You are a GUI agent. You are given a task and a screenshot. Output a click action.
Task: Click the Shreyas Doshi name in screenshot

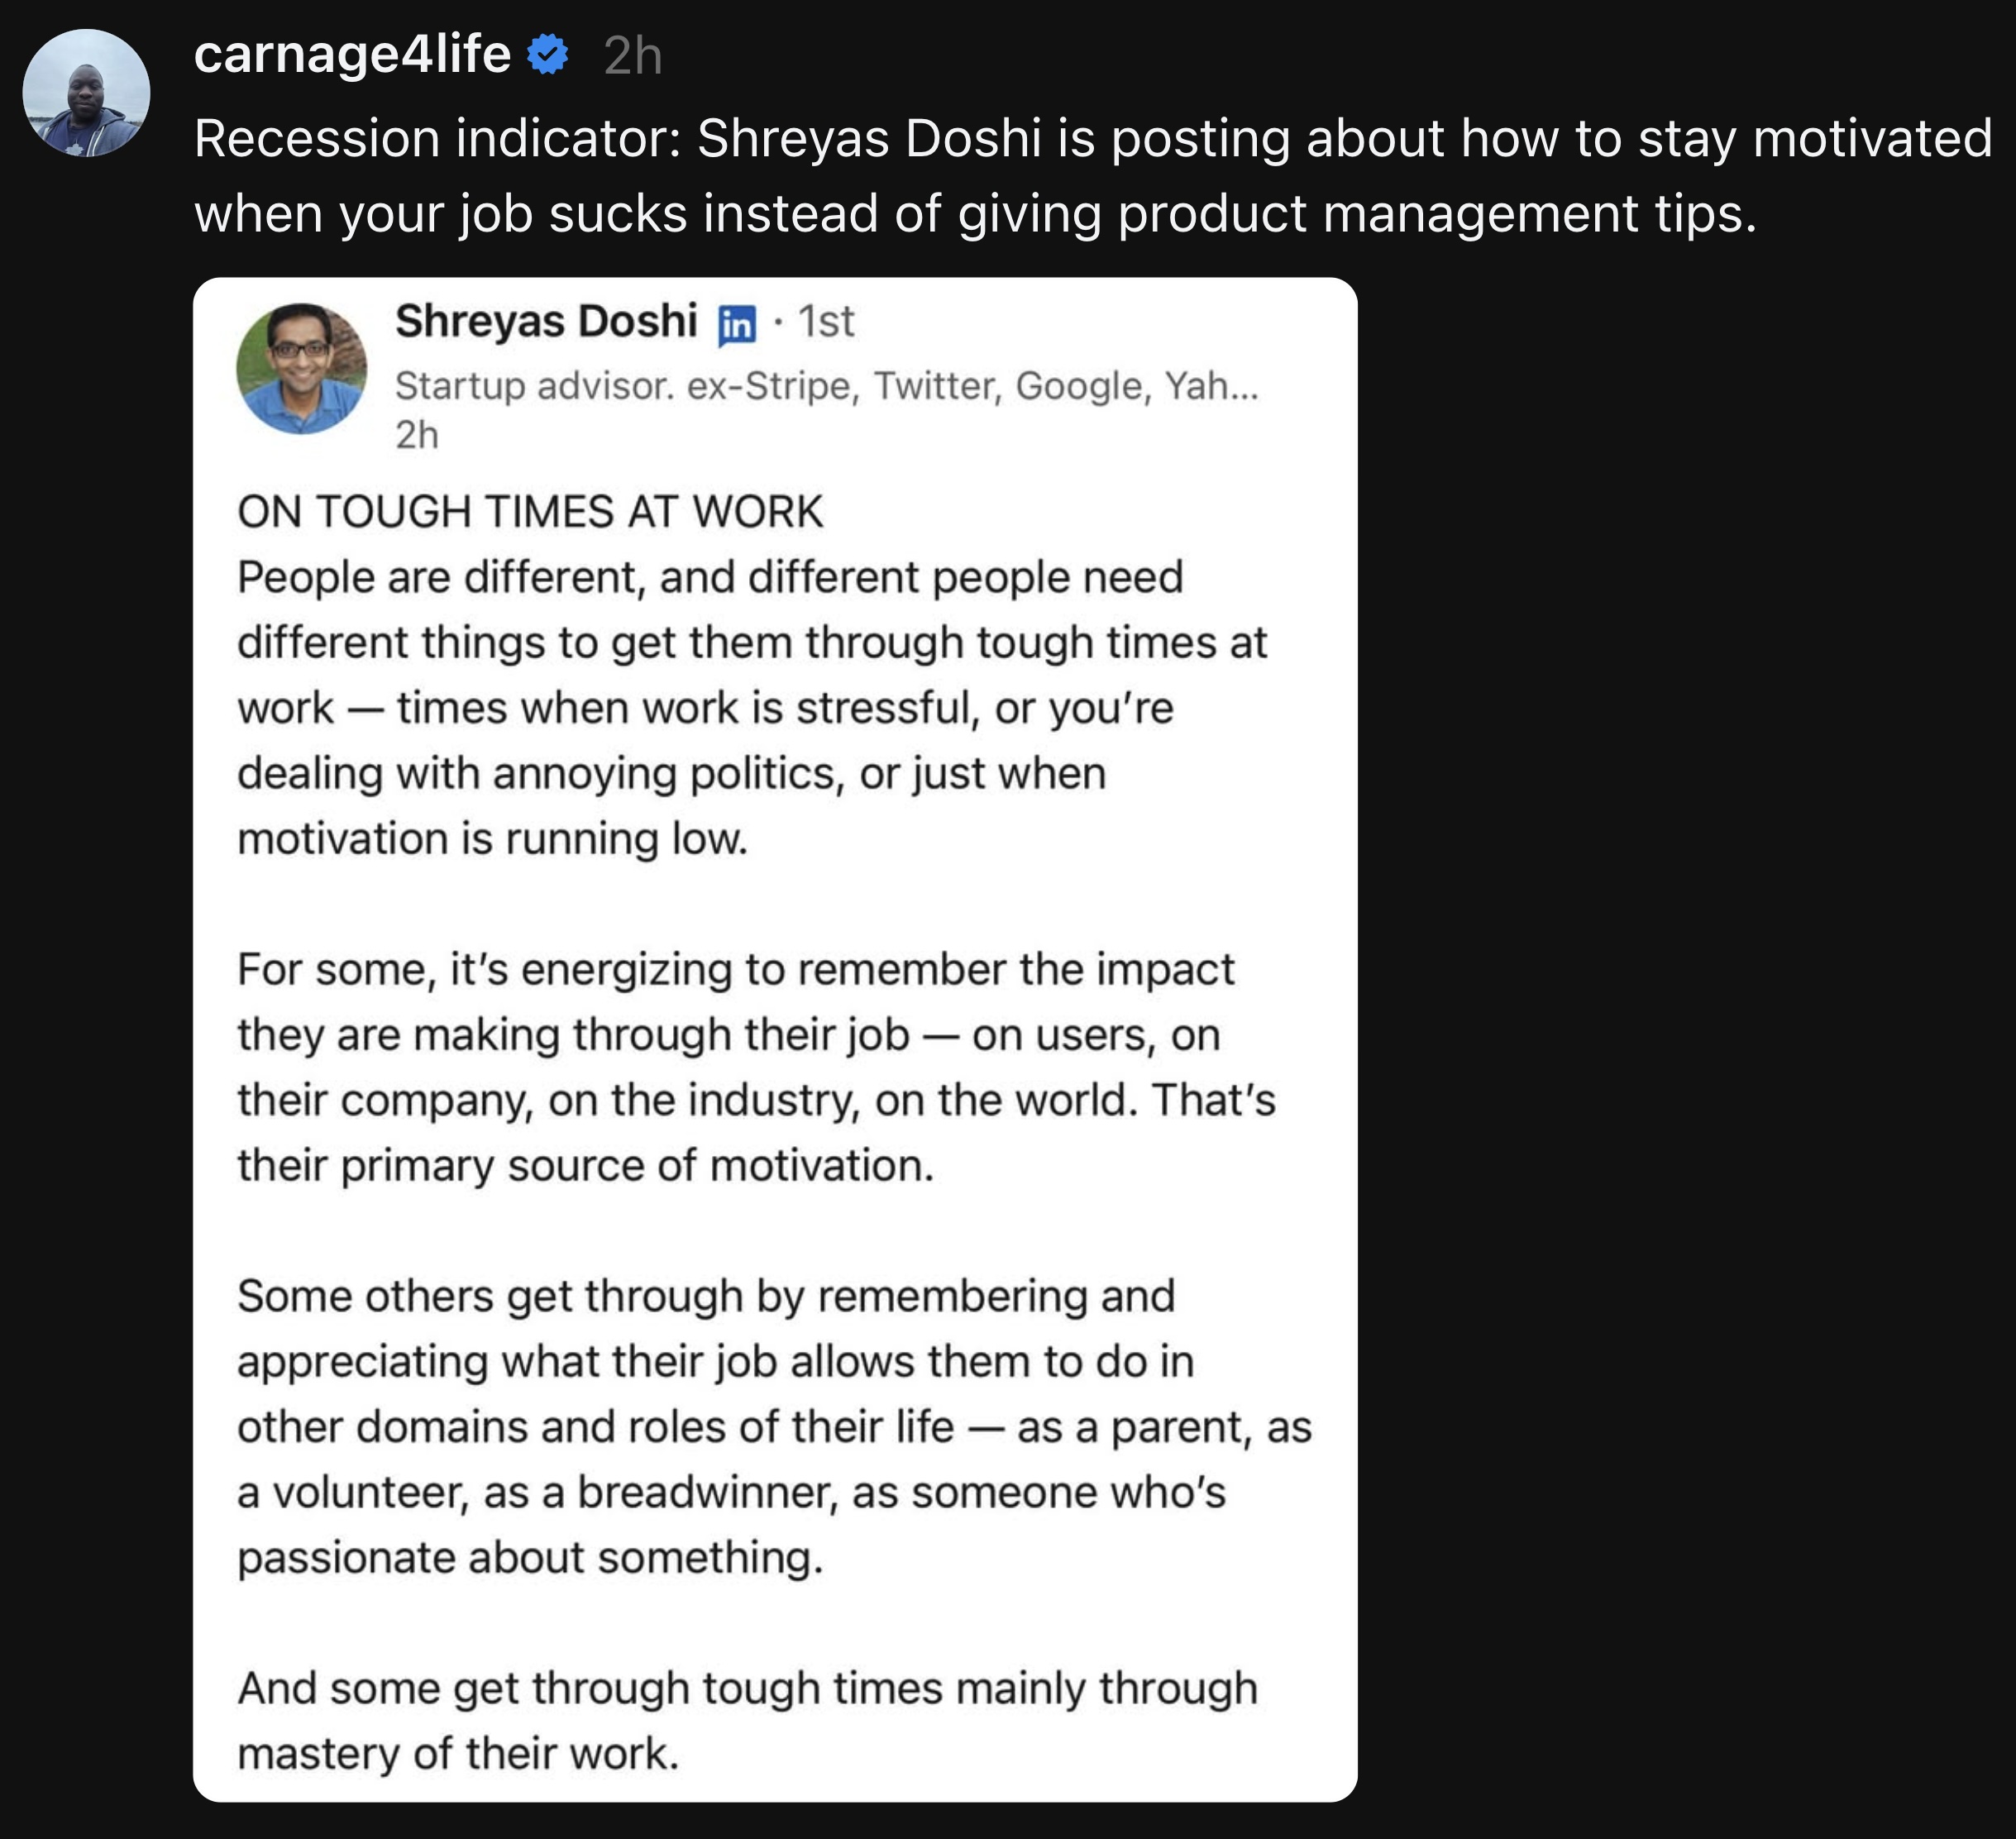(x=546, y=321)
